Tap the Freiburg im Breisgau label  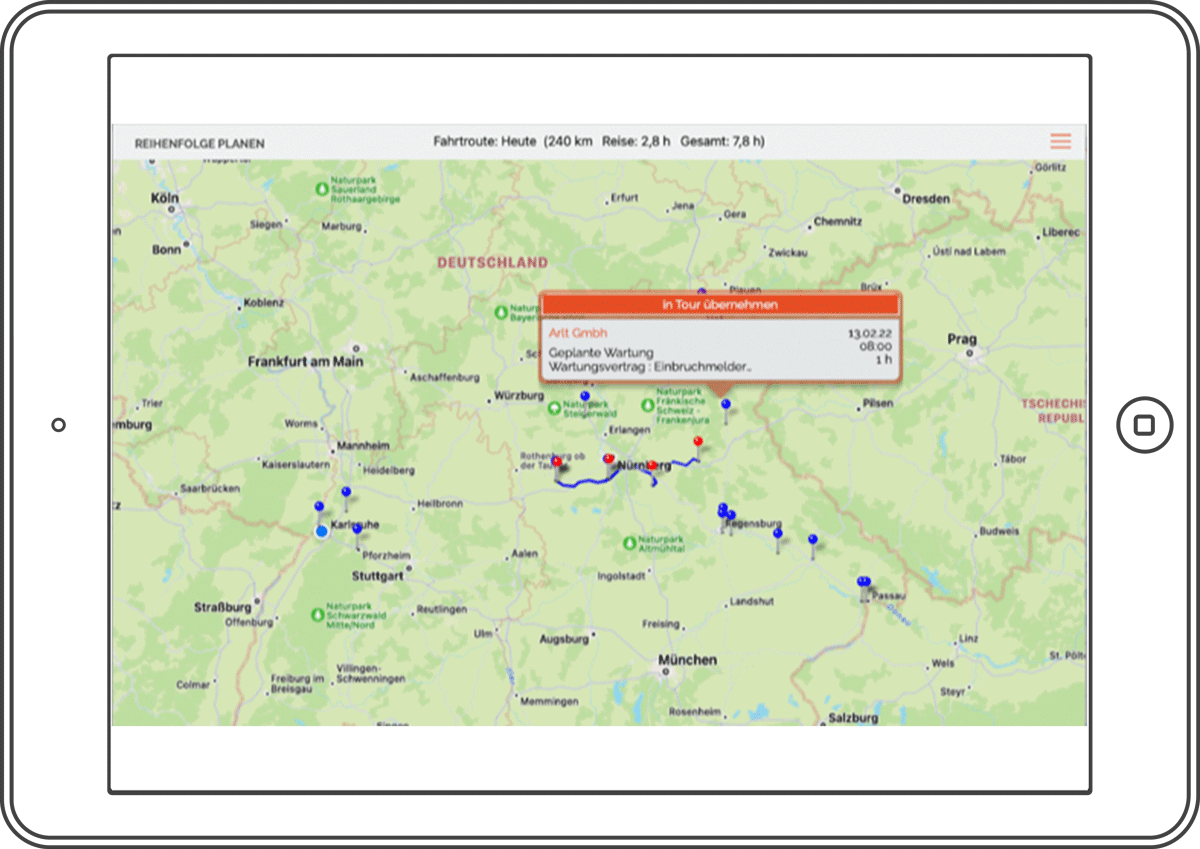tap(298, 684)
